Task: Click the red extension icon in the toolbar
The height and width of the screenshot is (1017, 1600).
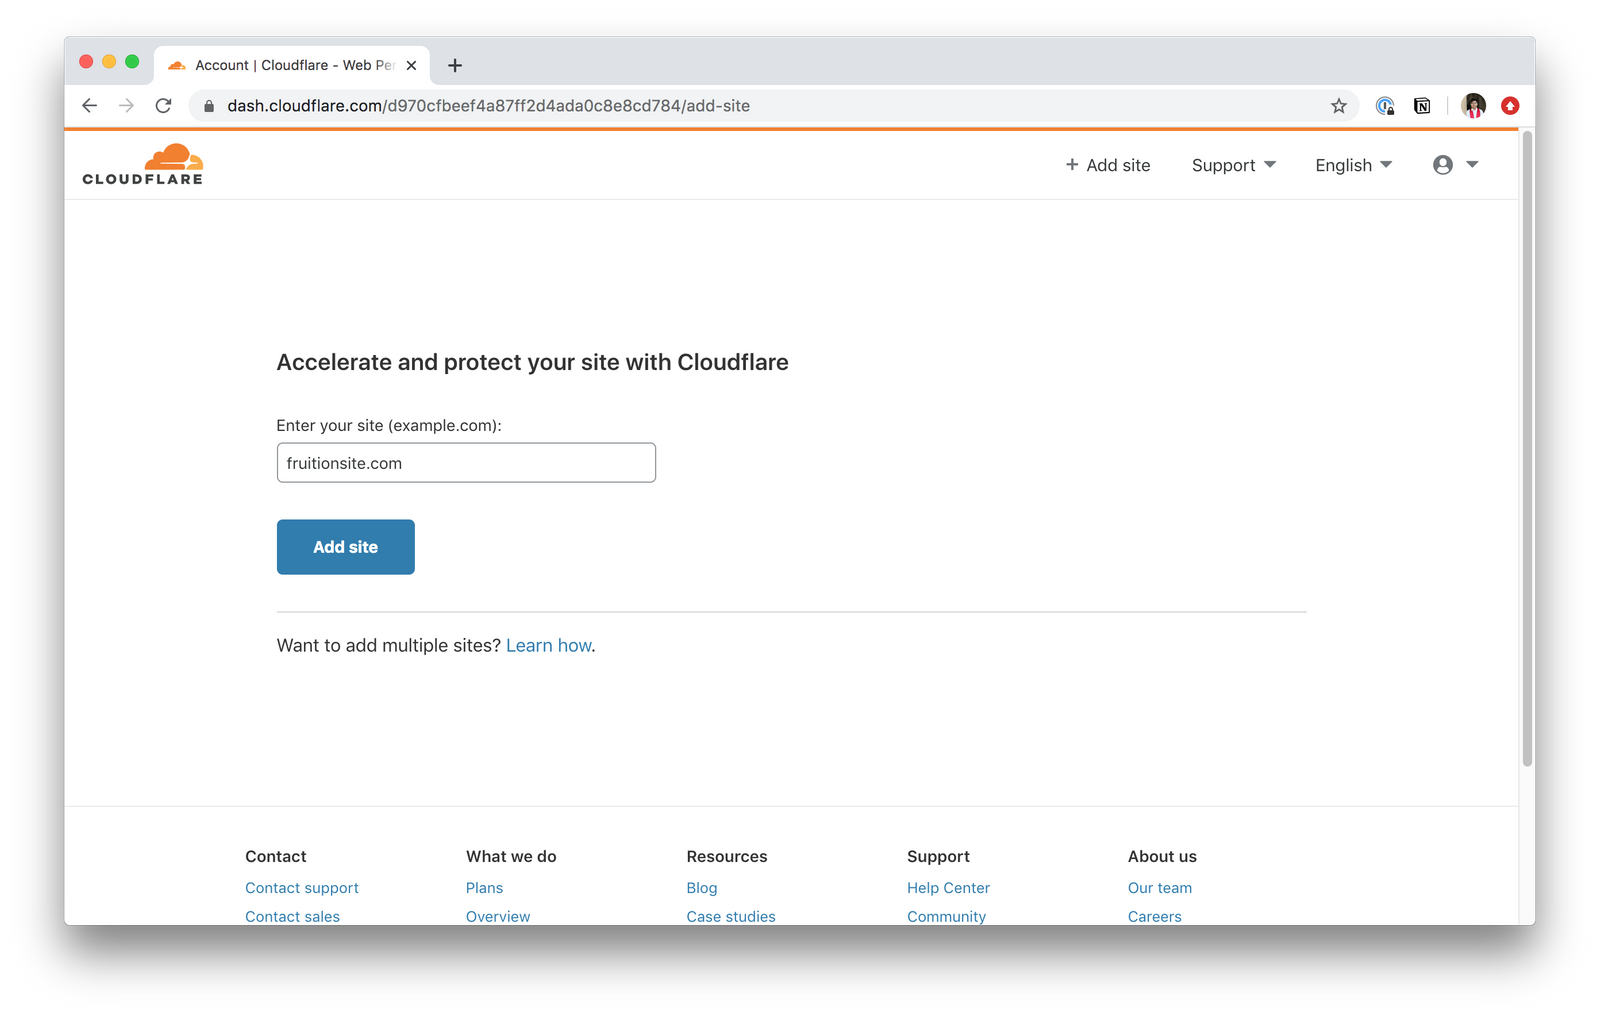Action: click(1510, 106)
